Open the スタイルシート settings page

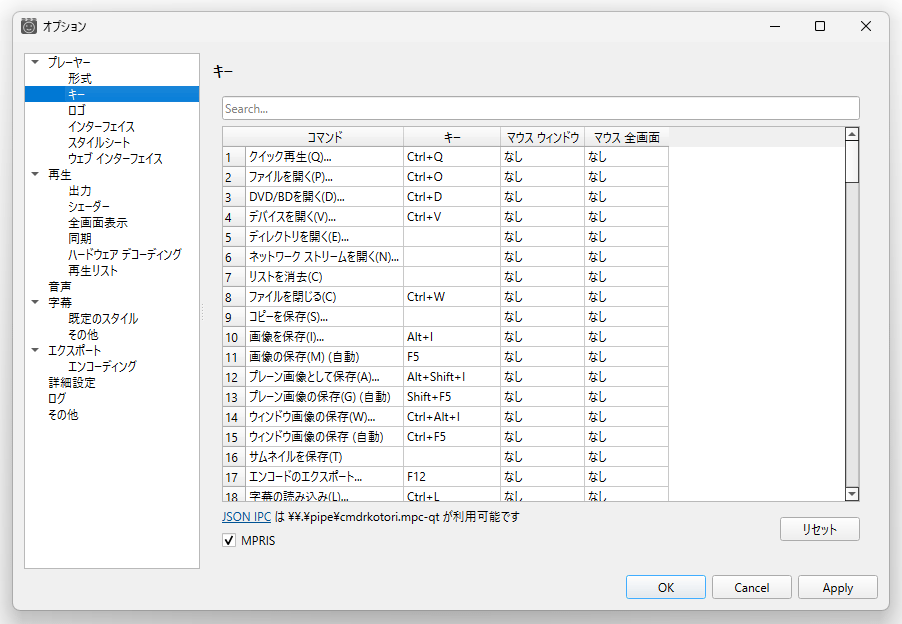99,142
